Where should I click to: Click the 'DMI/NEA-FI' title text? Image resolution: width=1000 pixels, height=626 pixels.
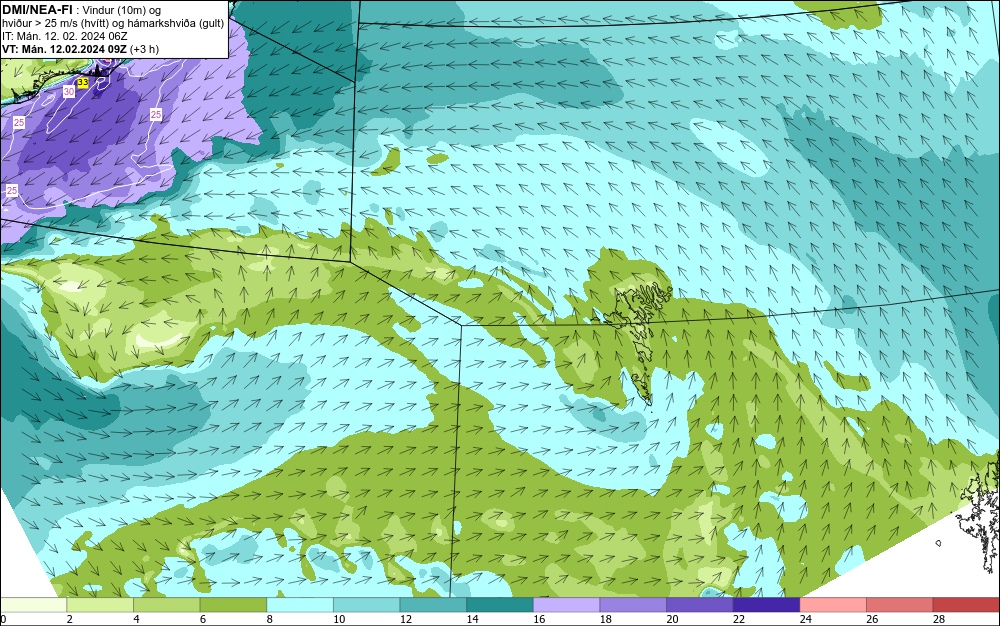[36, 10]
